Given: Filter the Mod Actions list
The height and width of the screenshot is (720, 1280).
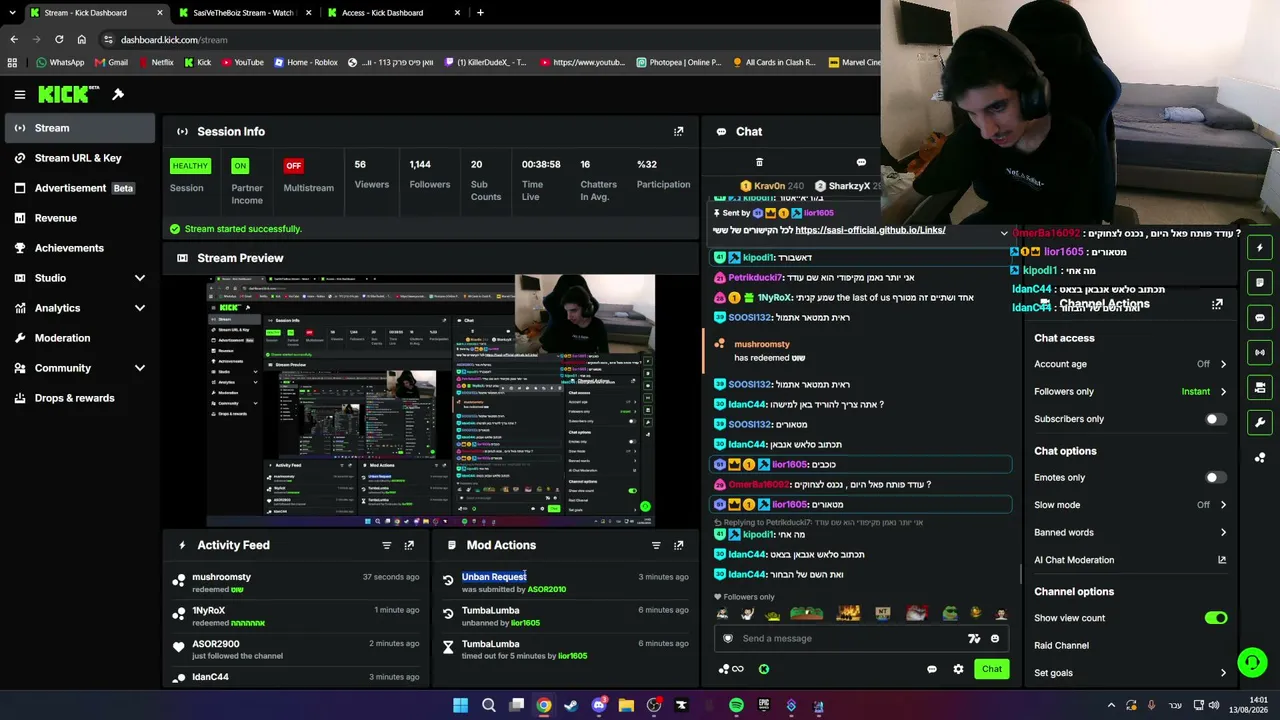Looking at the screenshot, I should click(656, 545).
